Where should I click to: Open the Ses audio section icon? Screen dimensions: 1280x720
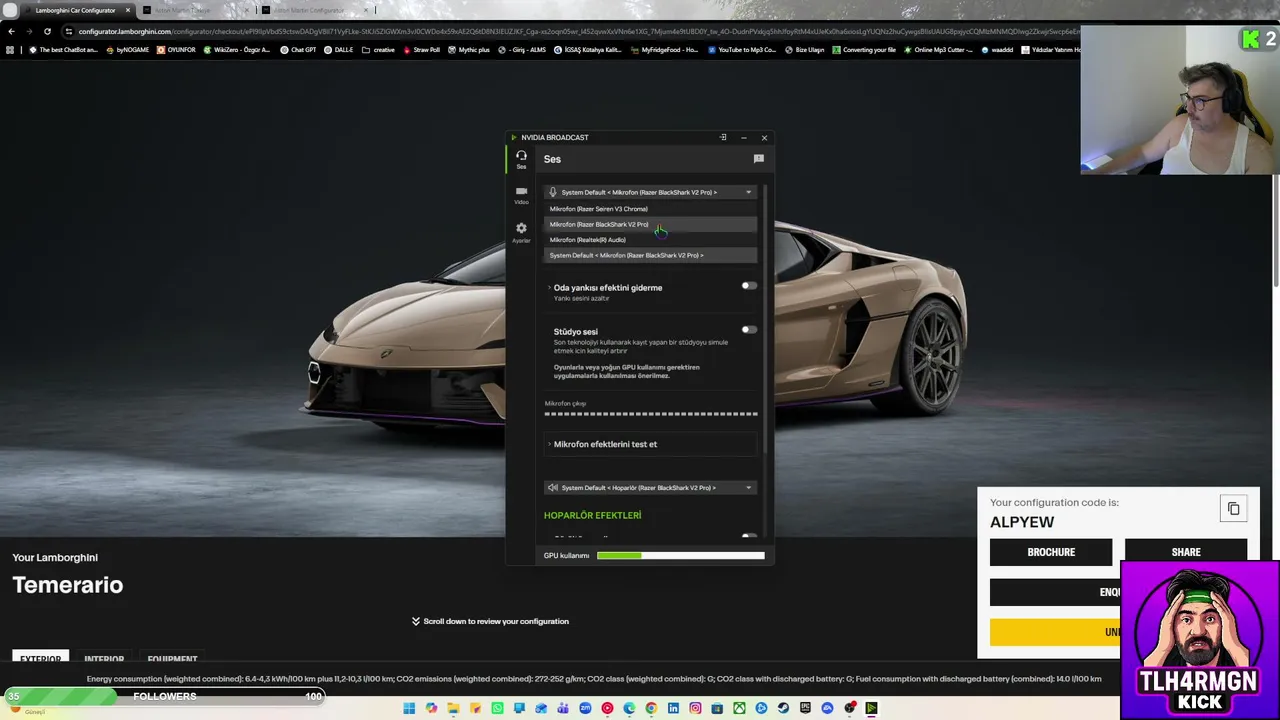click(521, 158)
